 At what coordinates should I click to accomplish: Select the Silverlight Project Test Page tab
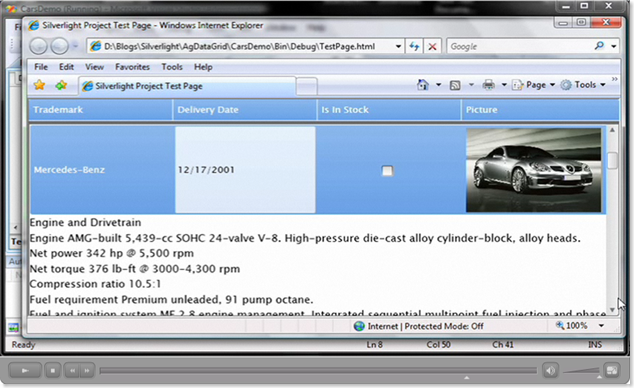click(x=187, y=86)
